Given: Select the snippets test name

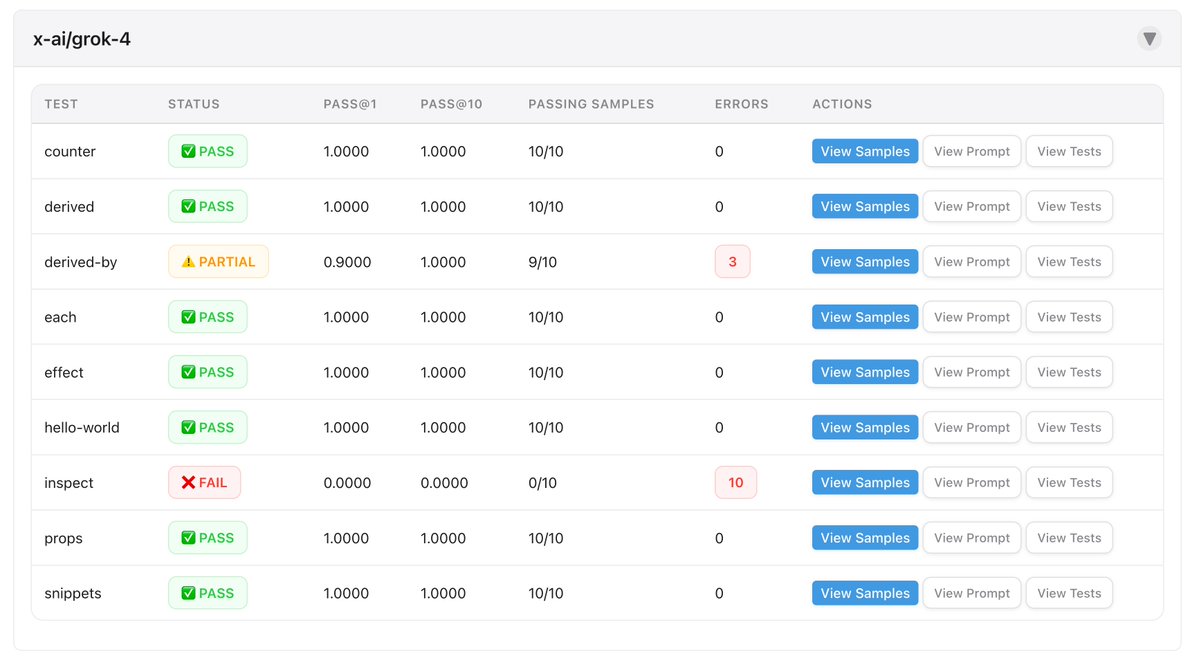Looking at the screenshot, I should coord(73,593).
